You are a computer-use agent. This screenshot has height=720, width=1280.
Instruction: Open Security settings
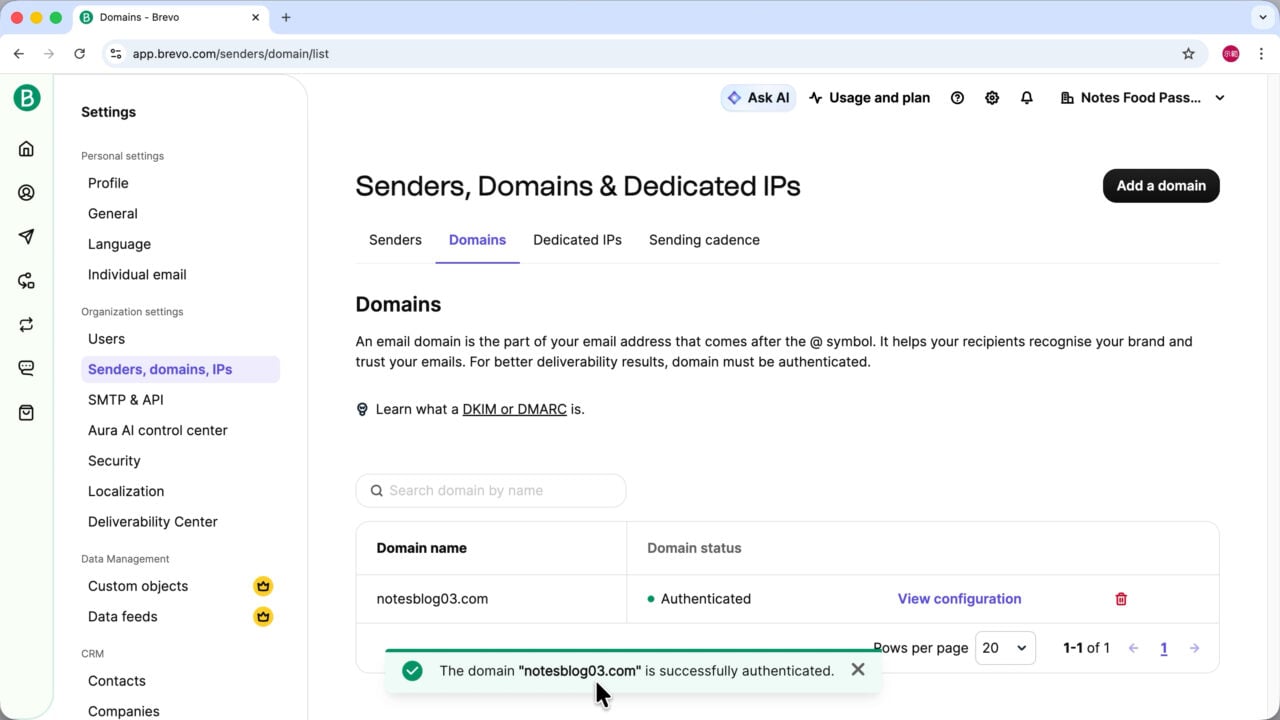(x=114, y=461)
